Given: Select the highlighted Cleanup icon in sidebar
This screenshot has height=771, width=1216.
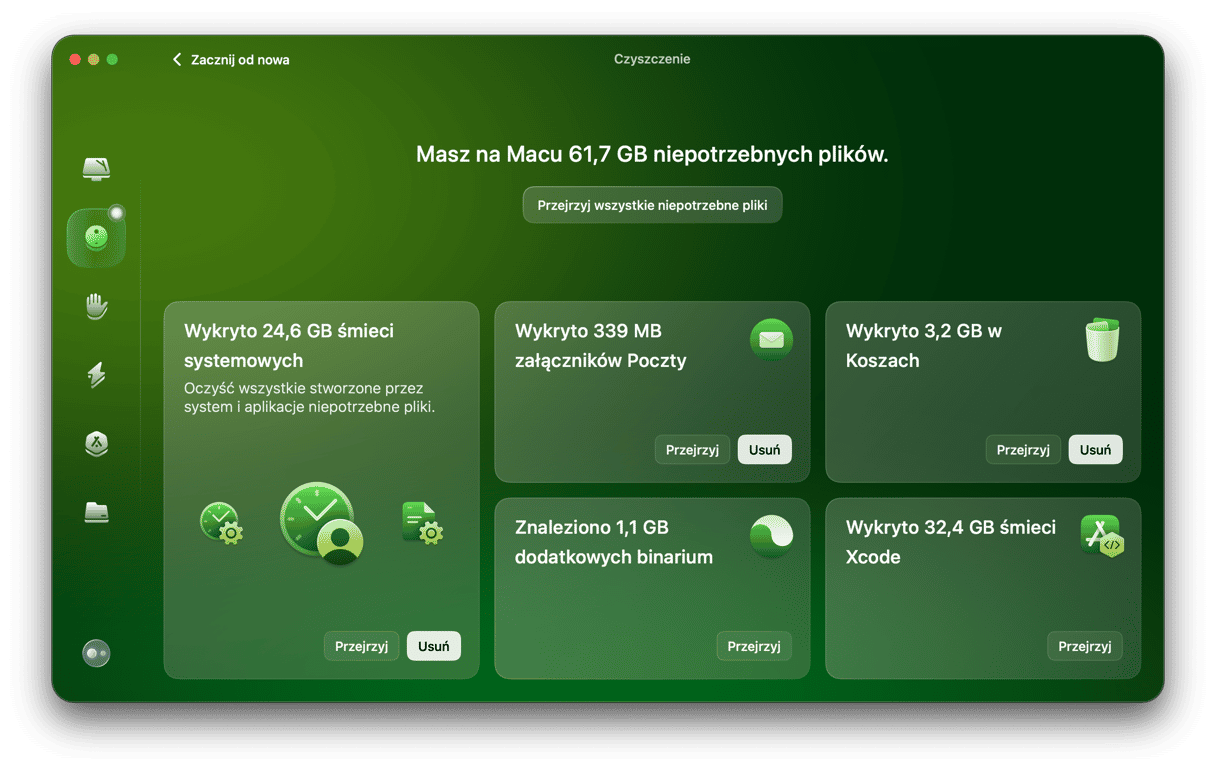Looking at the screenshot, I should (96, 238).
